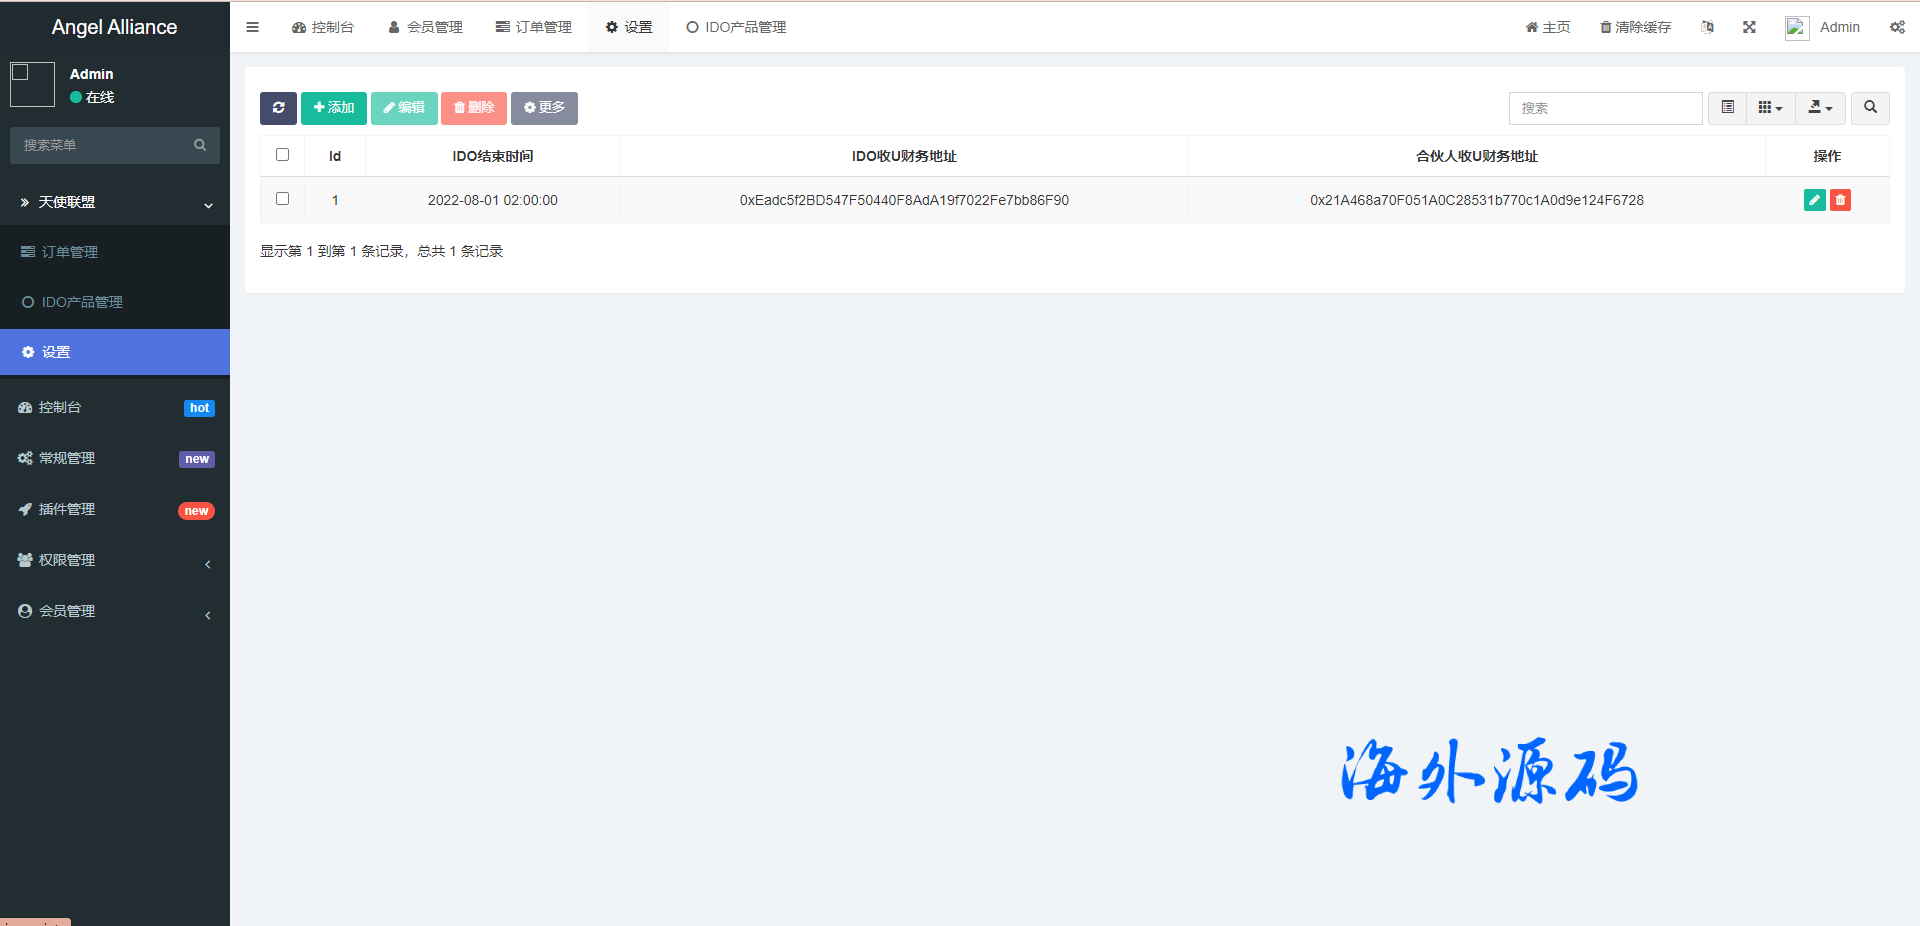The width and height of the screenshot is (1920, 926).
Task: Click the fullscreen expand icon in header
Action: [x=1749, y=27]
